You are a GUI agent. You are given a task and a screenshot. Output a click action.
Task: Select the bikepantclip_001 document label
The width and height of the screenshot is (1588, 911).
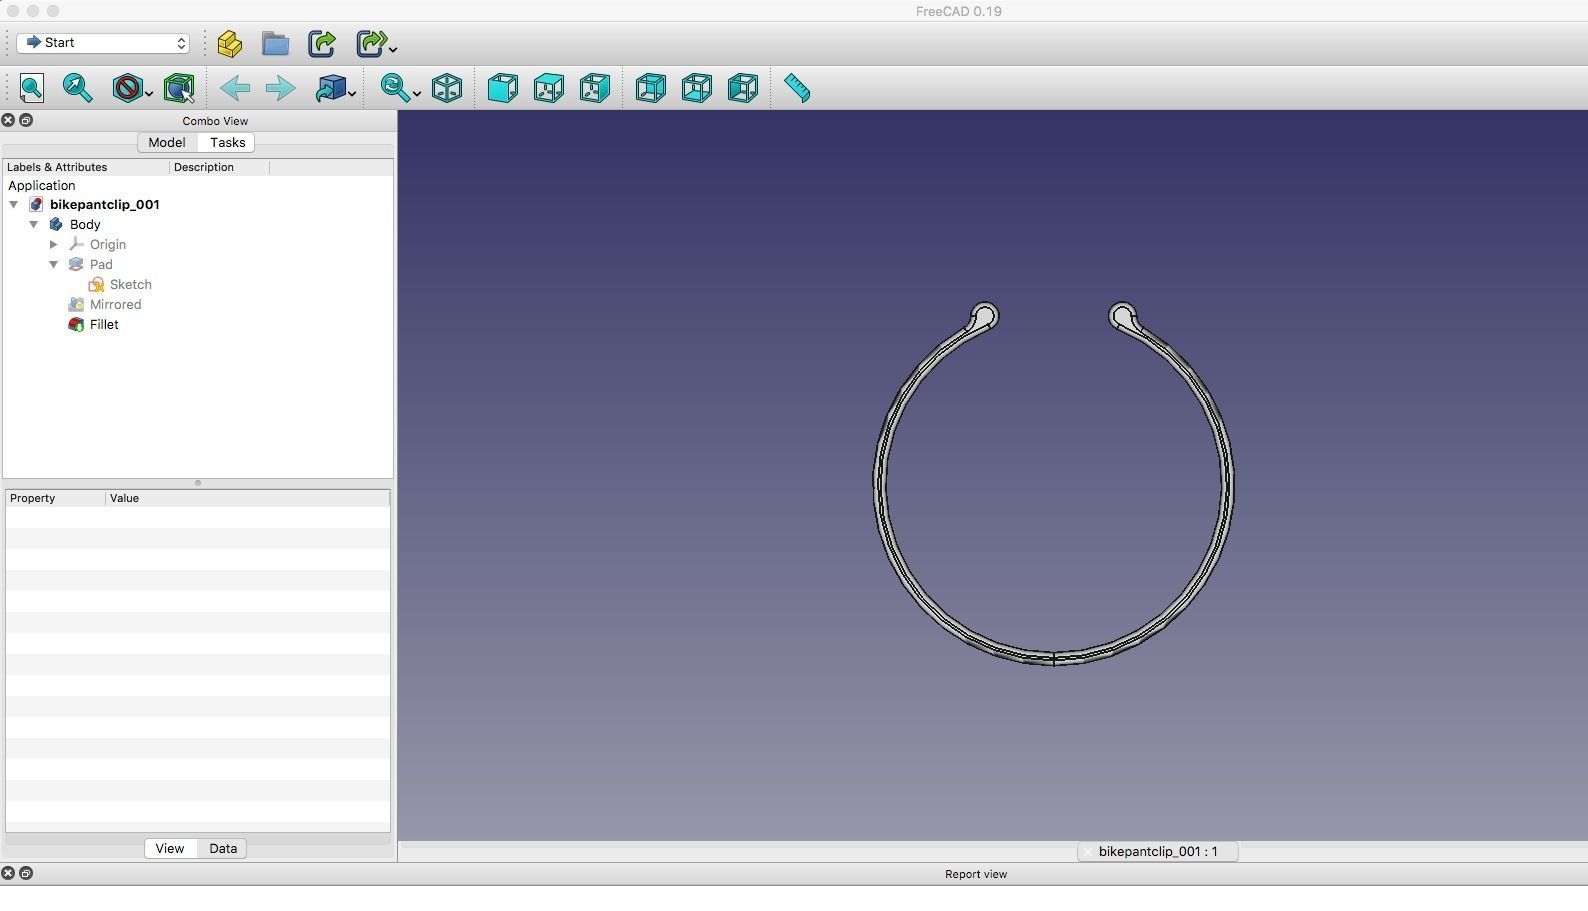105,204
